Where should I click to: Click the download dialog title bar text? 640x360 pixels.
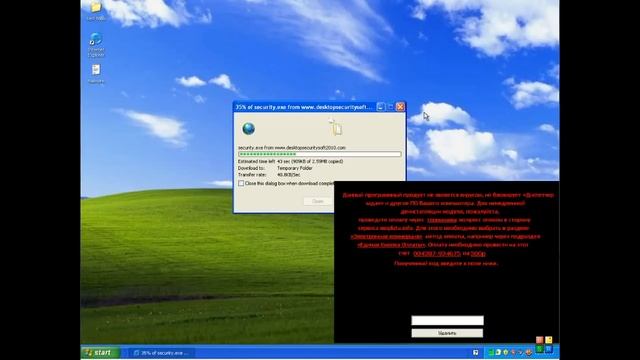pyautogui.click(x=303, y=107)
